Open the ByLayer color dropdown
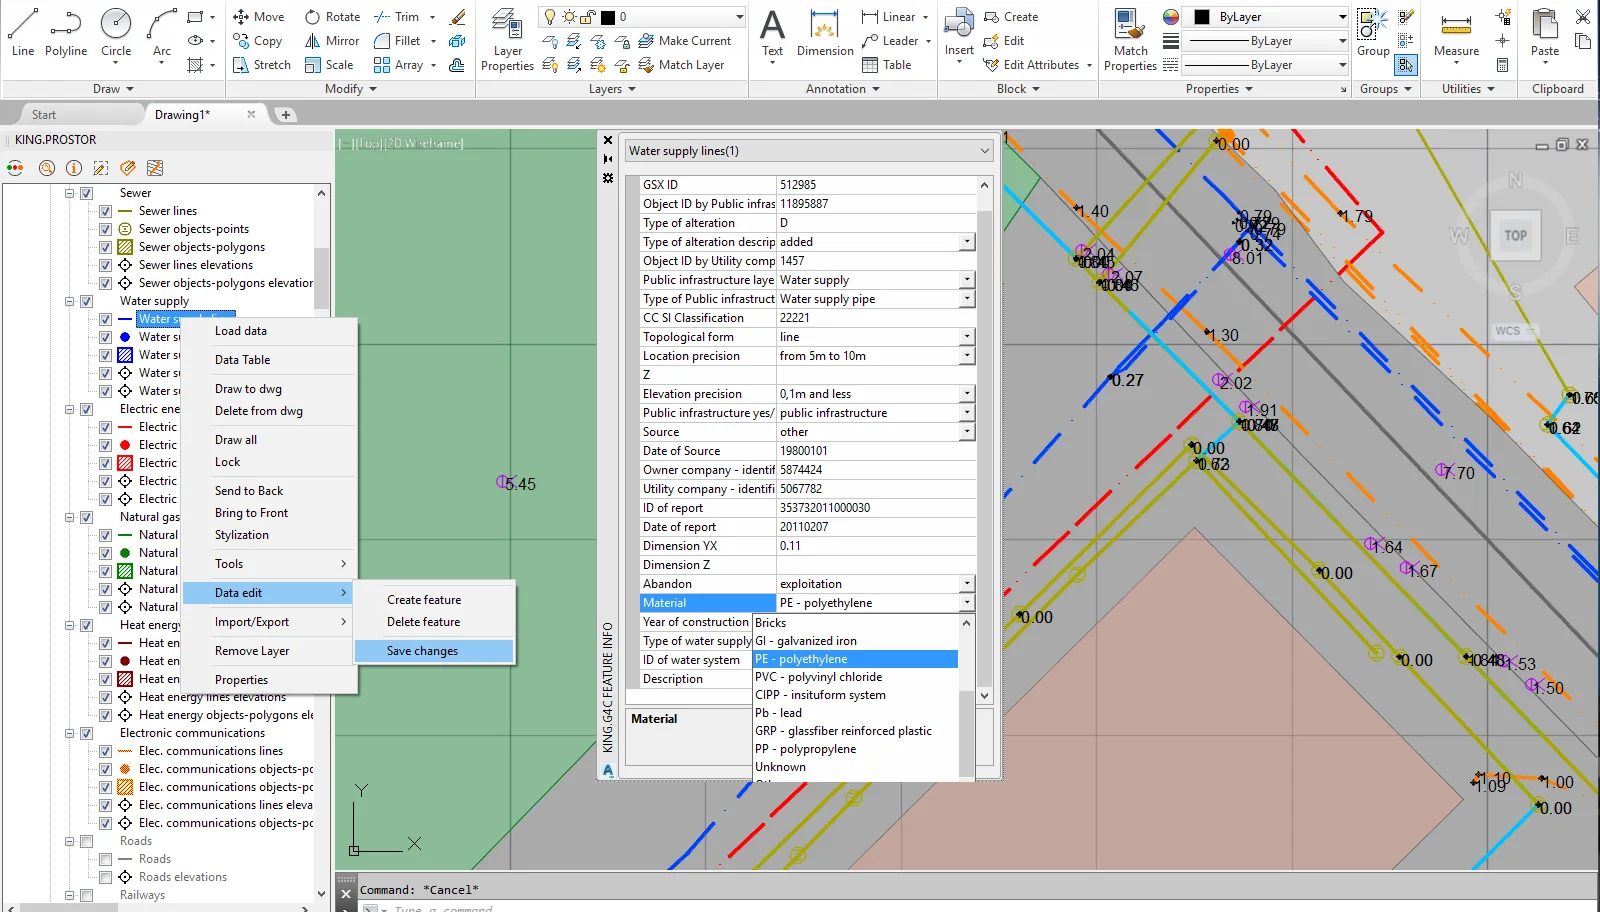 (1342, 17)
